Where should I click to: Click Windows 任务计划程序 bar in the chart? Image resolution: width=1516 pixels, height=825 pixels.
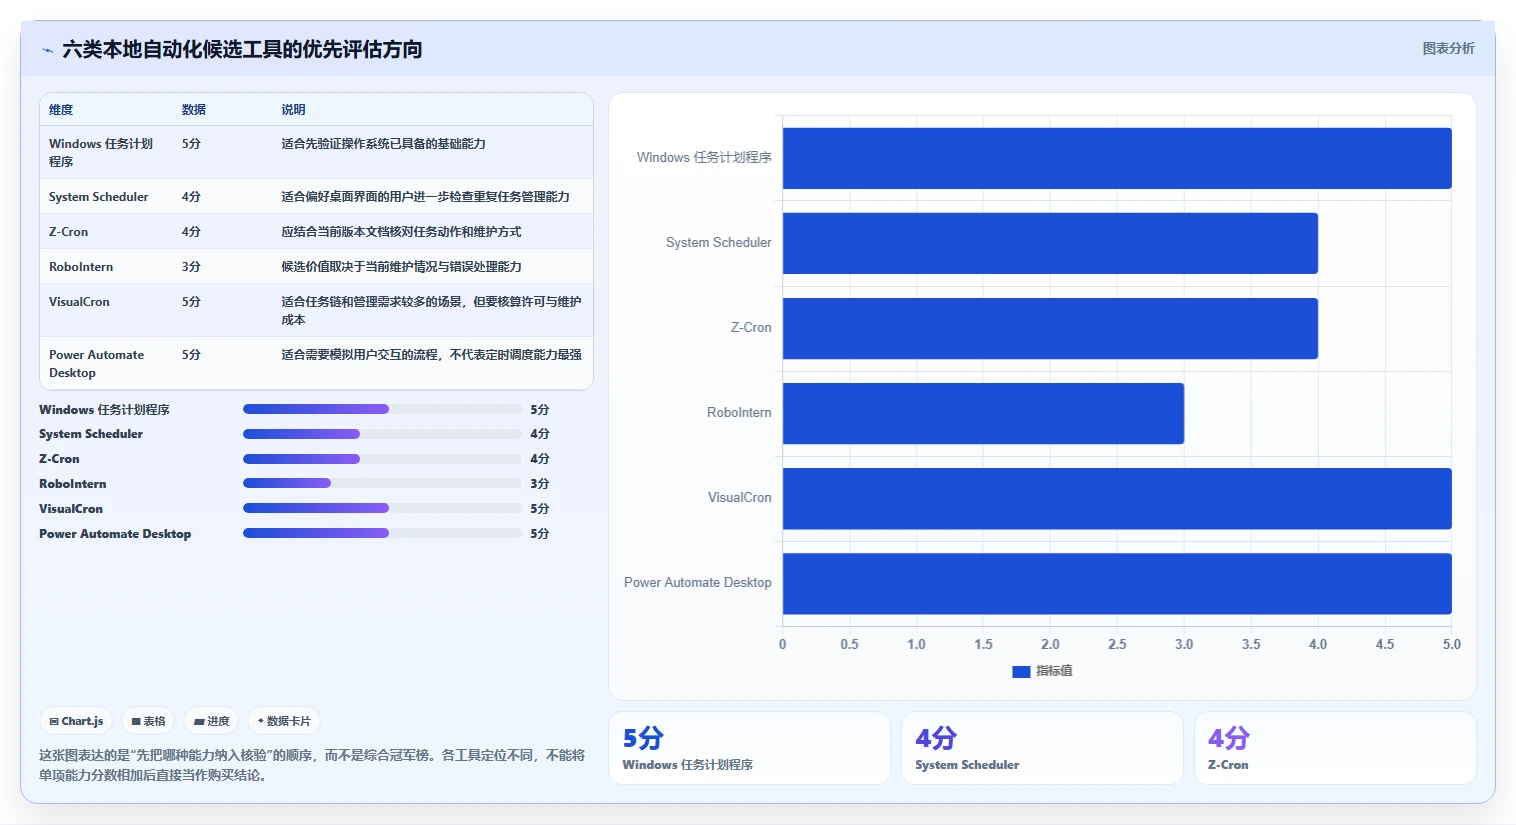click(x=1117, y=158)
